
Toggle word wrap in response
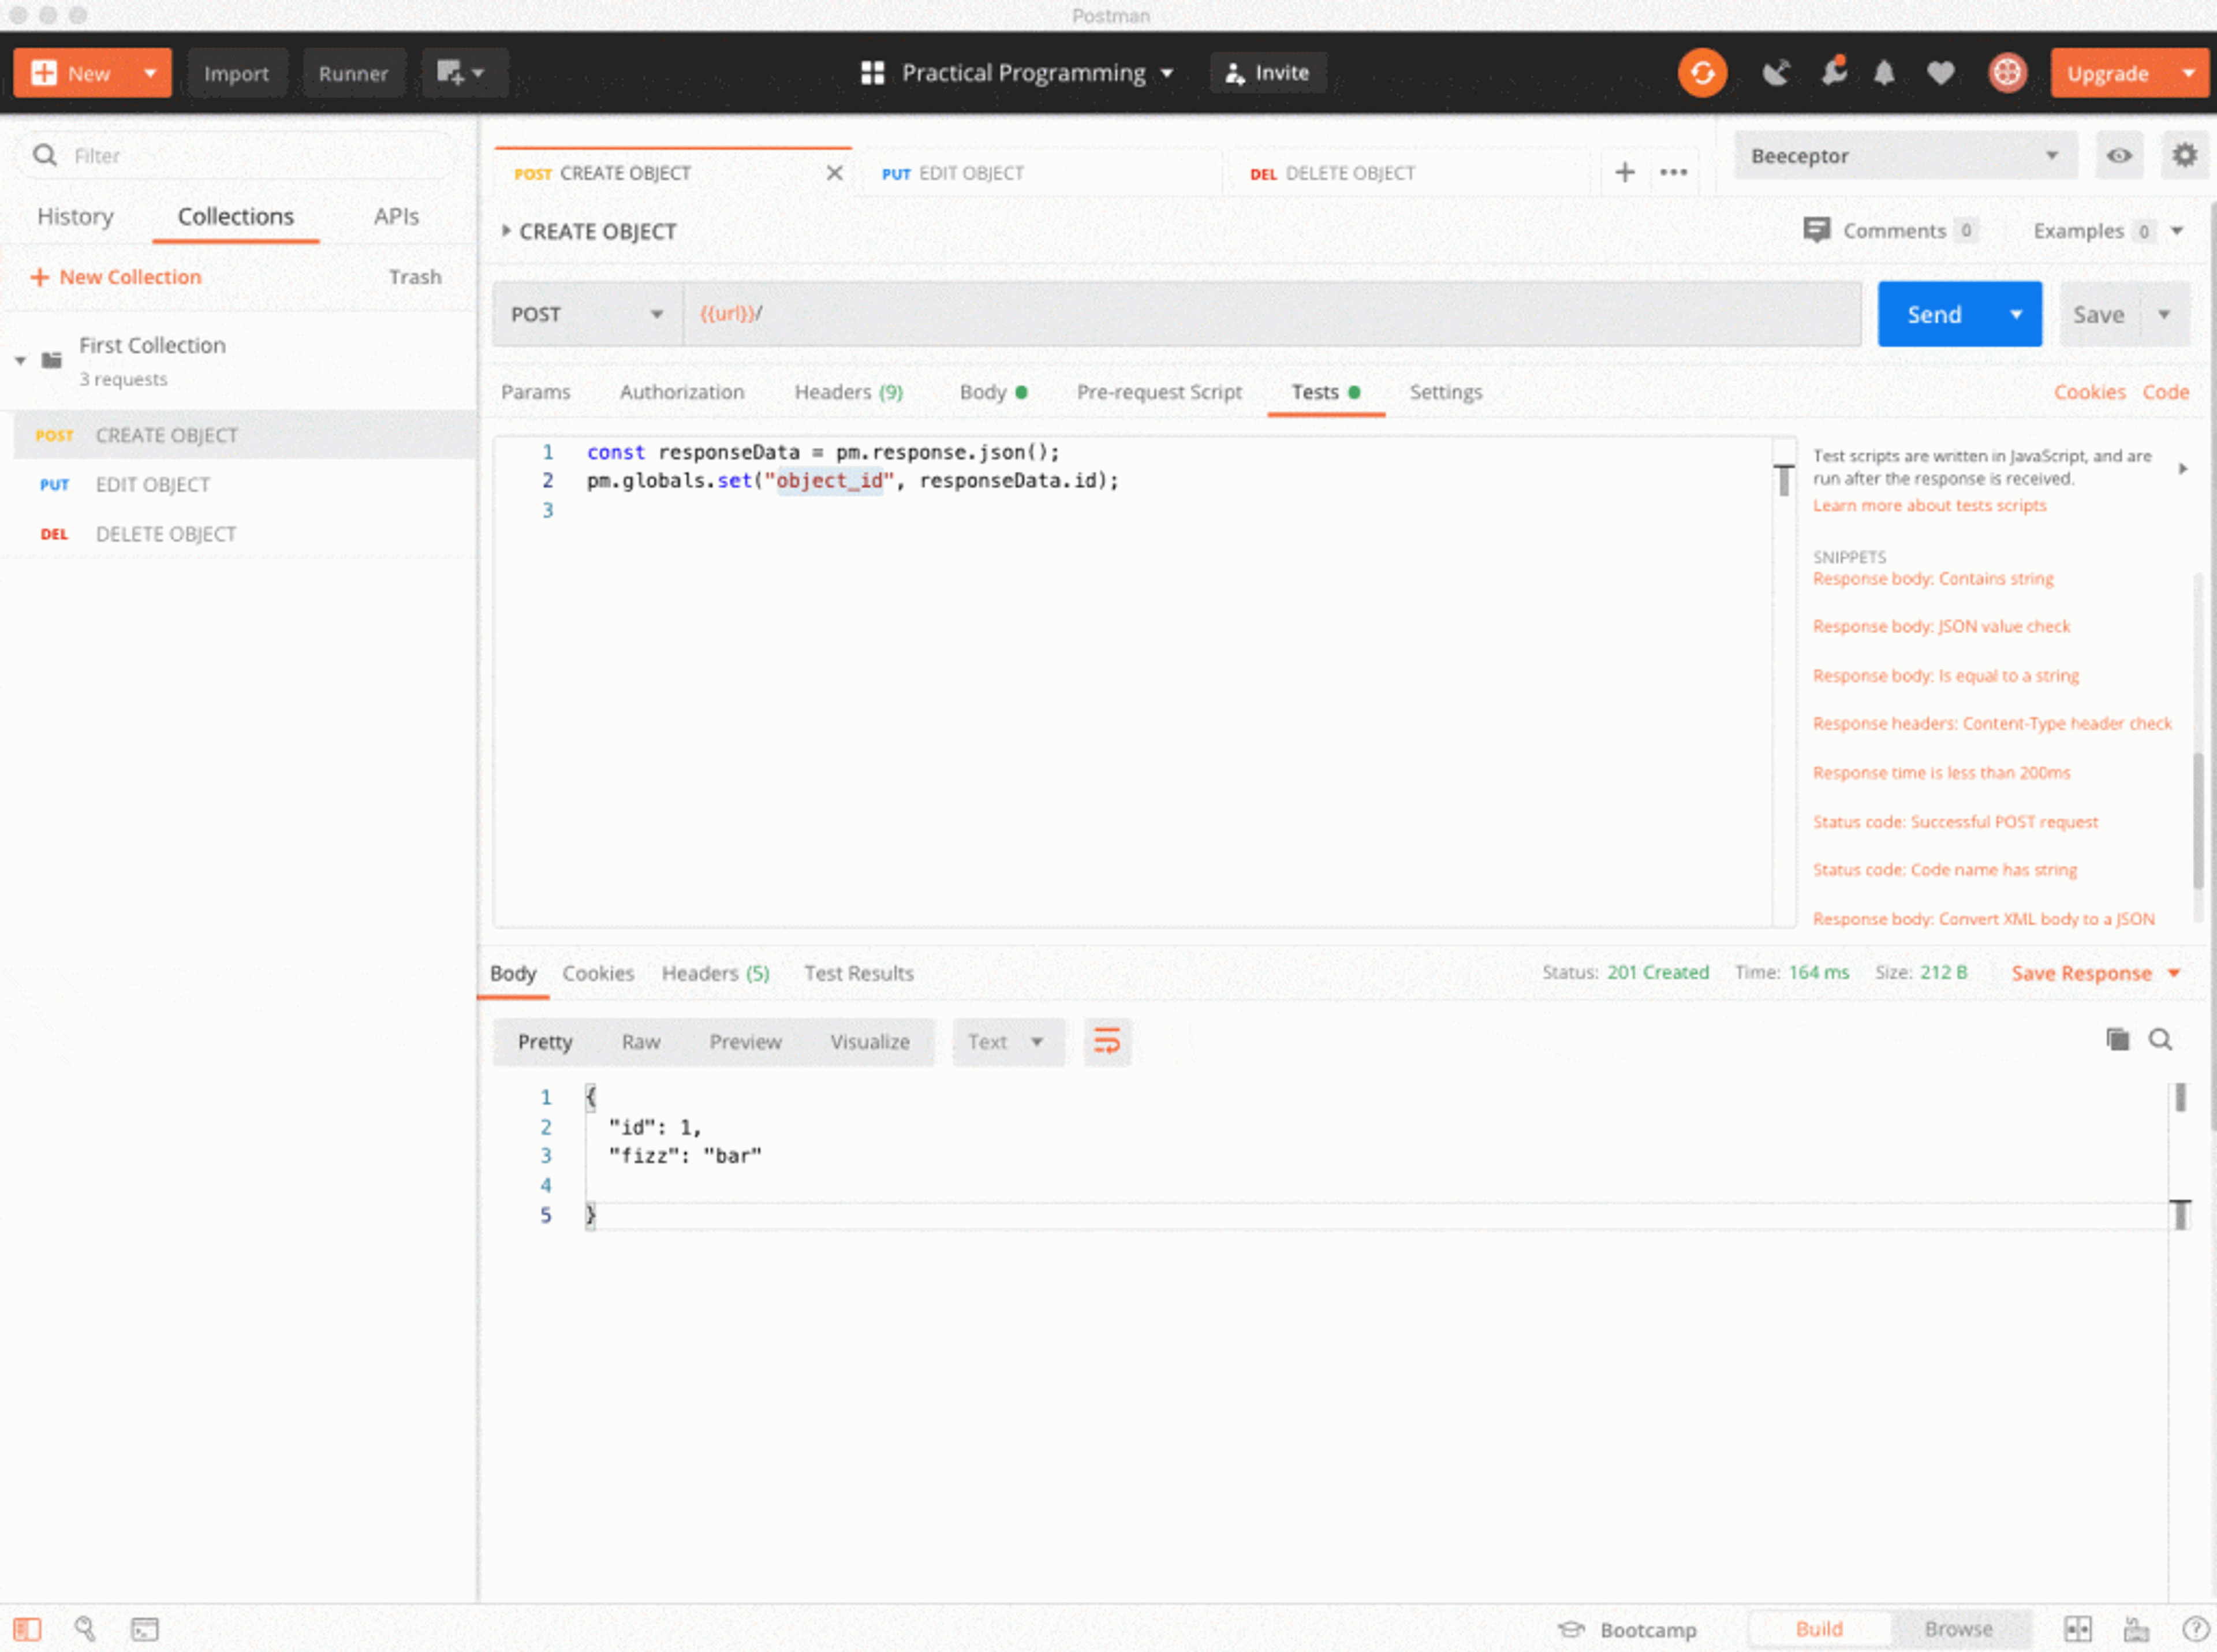[x=1107, y=1041]
